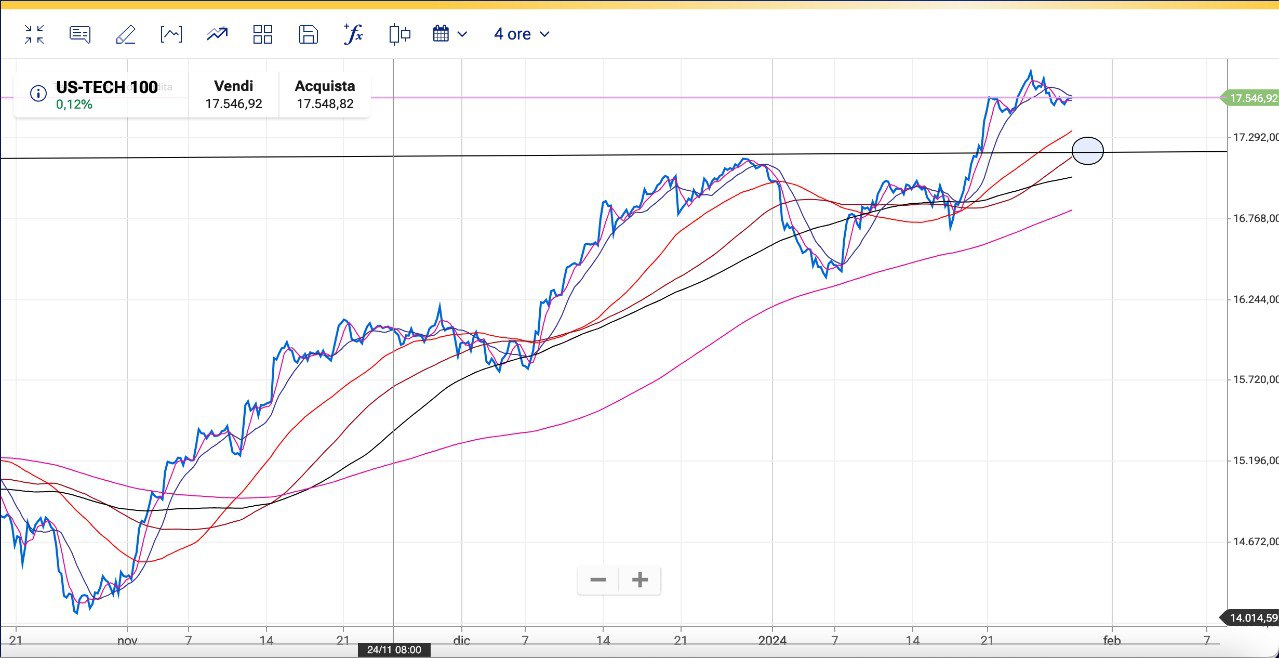The image size is (1279, 658).
Task: Click the 14.014,59 price label on axis
Action: (x=1251, y=618)
